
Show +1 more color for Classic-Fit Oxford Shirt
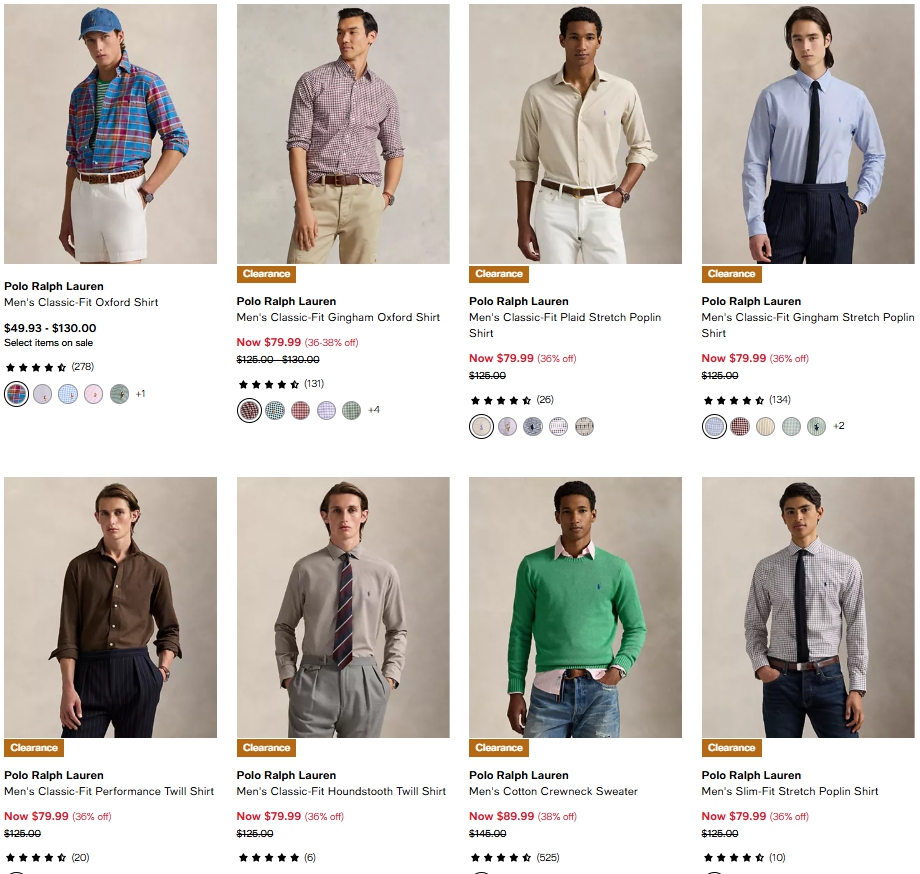[140, 393]
